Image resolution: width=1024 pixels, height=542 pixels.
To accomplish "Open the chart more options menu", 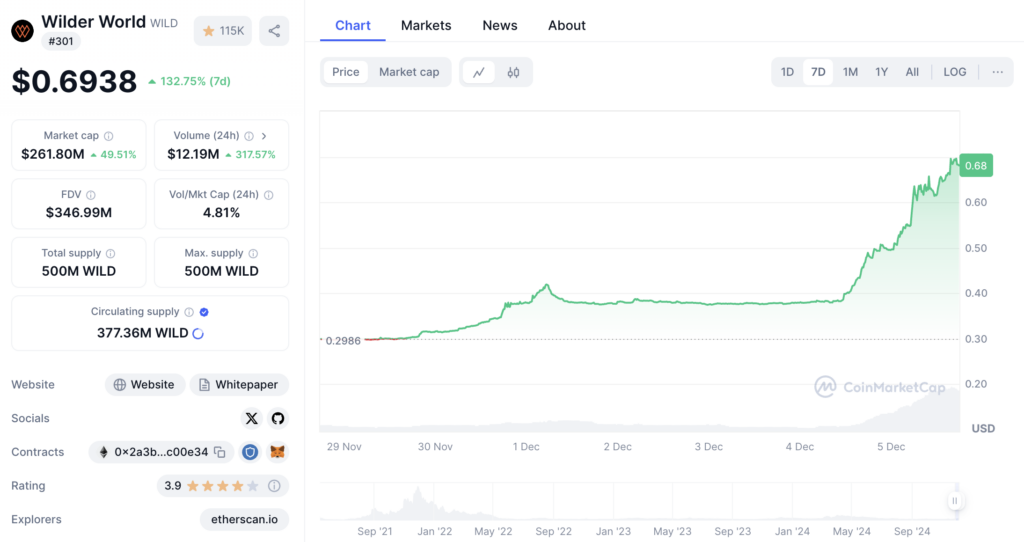I will point(997,72).
